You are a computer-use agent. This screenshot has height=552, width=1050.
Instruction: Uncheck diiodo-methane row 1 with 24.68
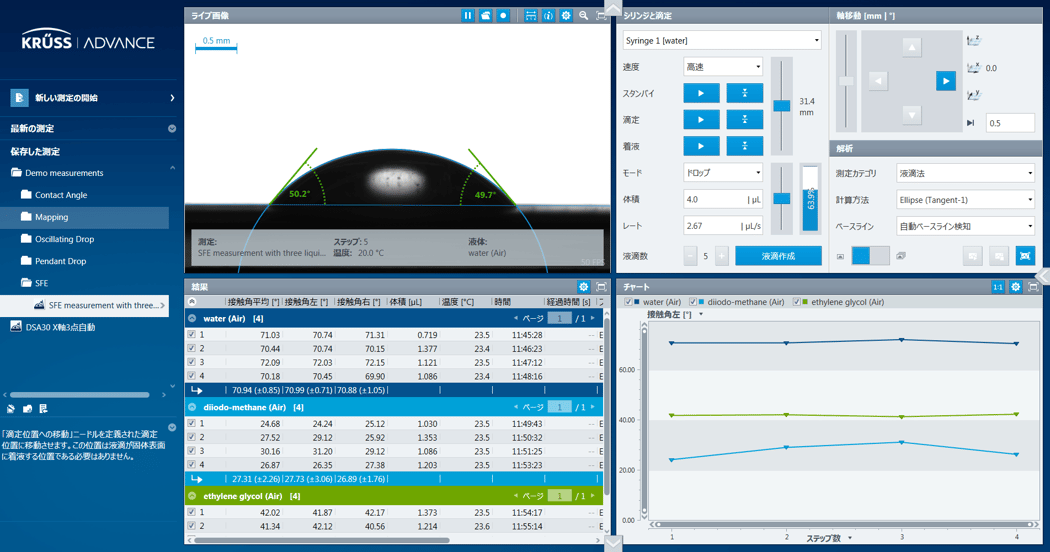(x=192, y=423)
